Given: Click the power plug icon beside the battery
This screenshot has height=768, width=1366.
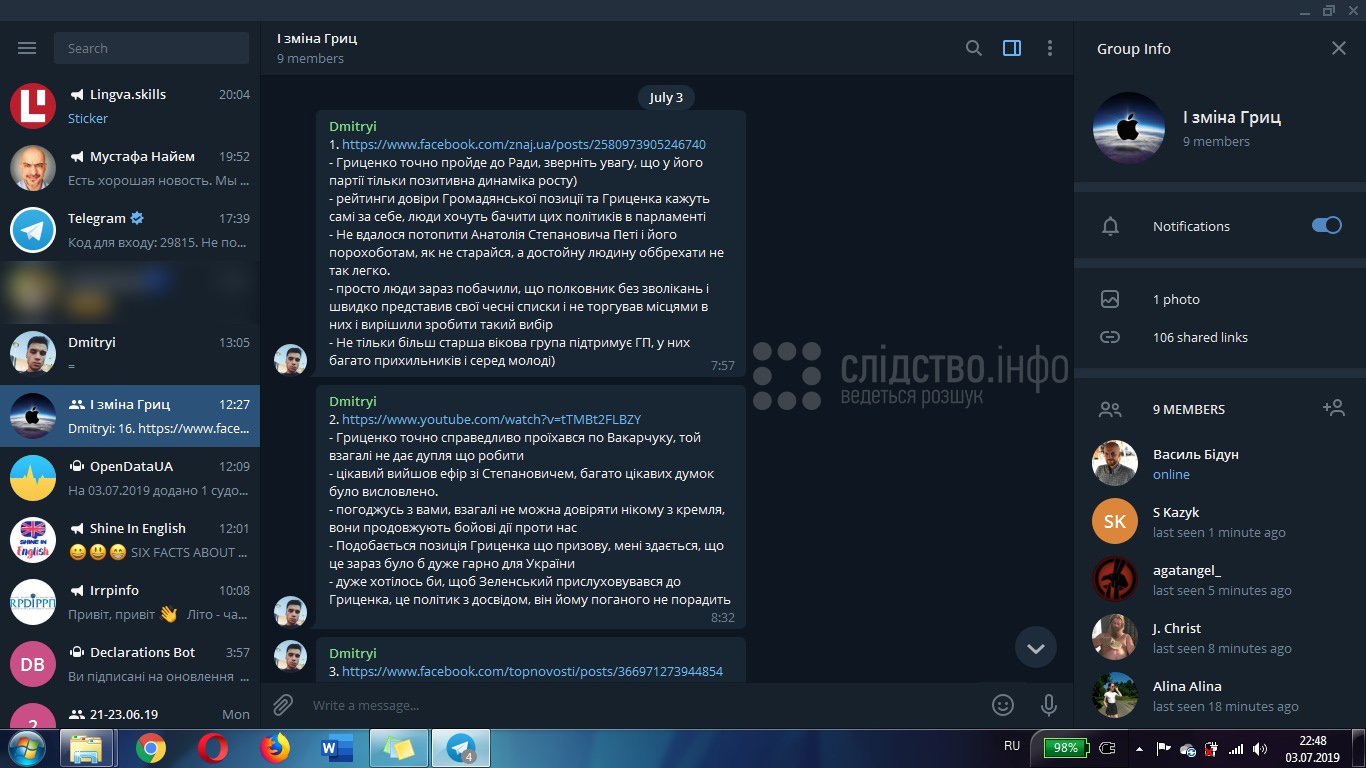Looking at the screenshot, I should pyautogui.click(x=1108, y=748).
